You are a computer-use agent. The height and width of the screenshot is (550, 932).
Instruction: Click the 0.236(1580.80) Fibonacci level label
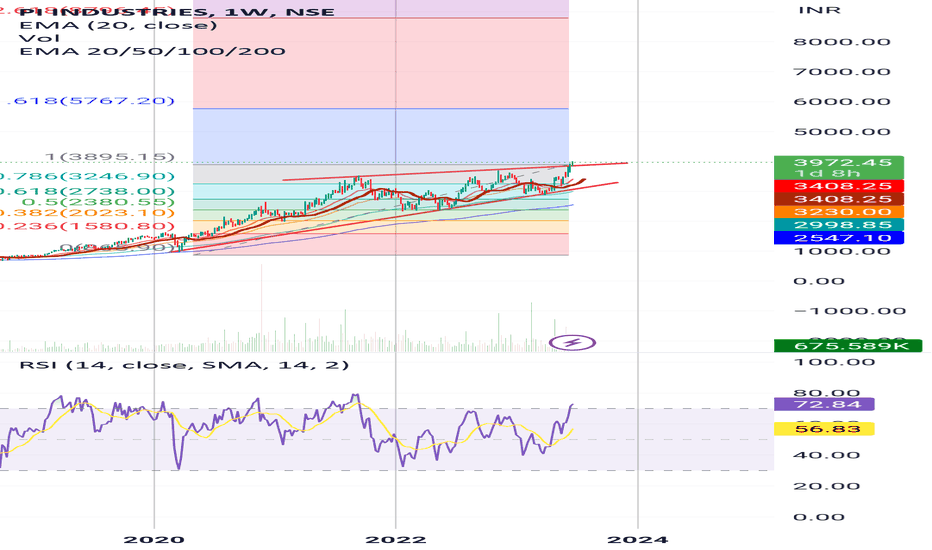pyautogui.click(x=87, y=226)
